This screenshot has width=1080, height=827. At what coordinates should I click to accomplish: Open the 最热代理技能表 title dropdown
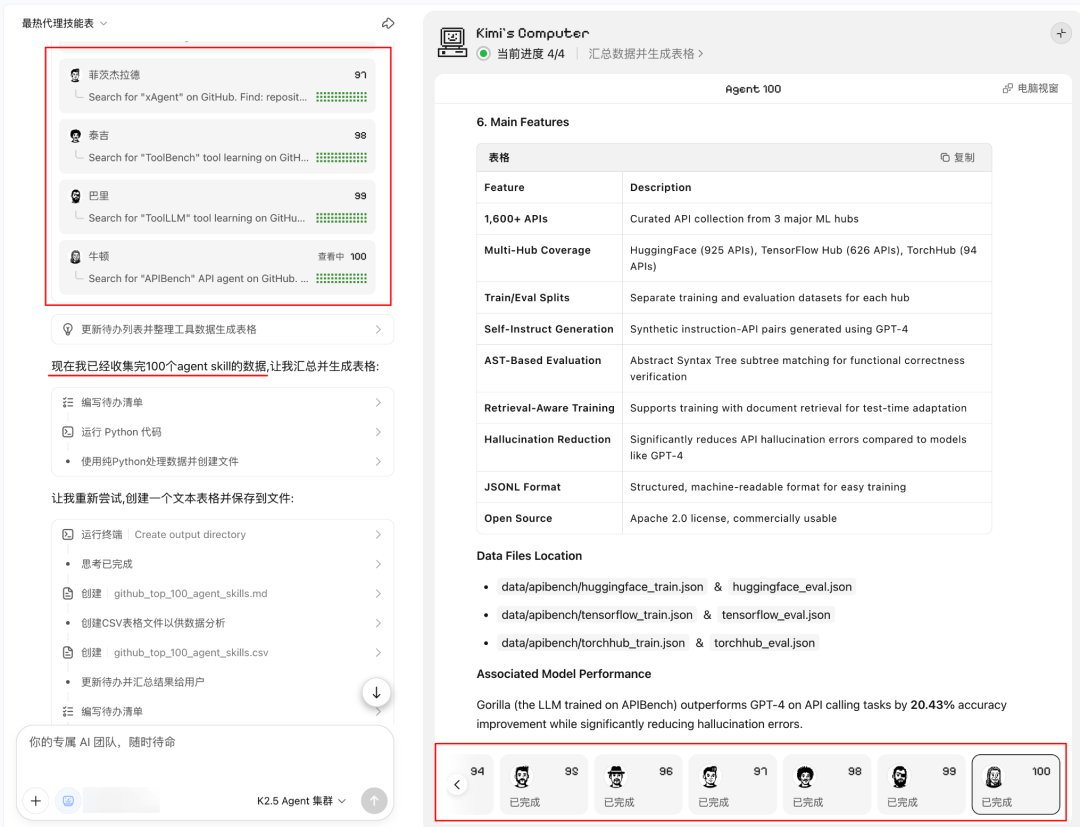coord(64,23)
